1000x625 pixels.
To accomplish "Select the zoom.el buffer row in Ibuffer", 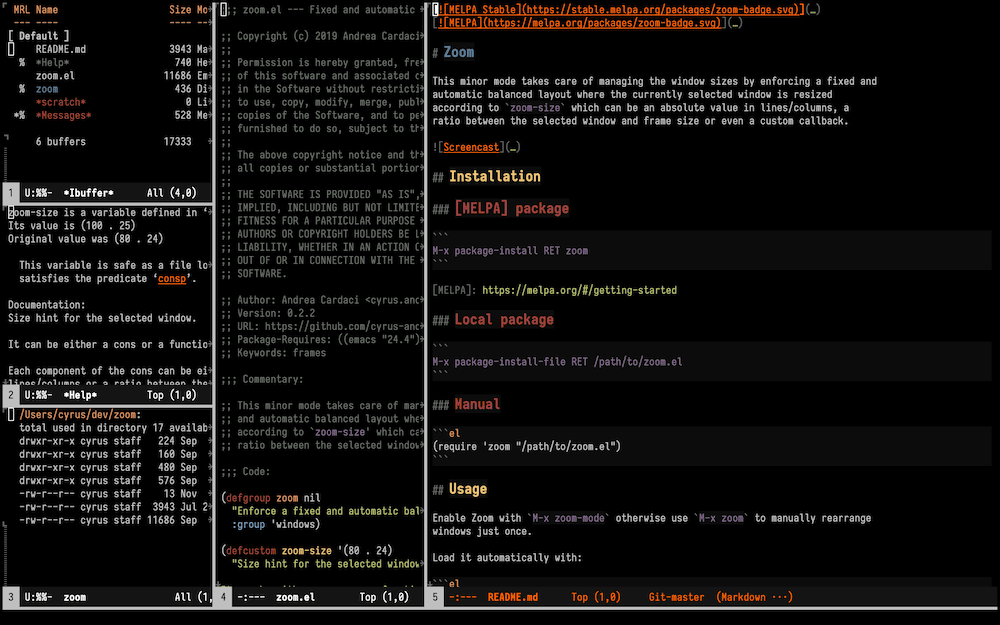I will [x=55, y=76].
